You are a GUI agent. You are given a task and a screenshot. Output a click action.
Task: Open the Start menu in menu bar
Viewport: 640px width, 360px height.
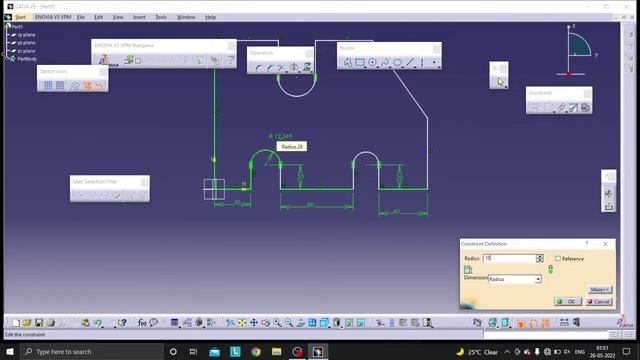point(20,17)
